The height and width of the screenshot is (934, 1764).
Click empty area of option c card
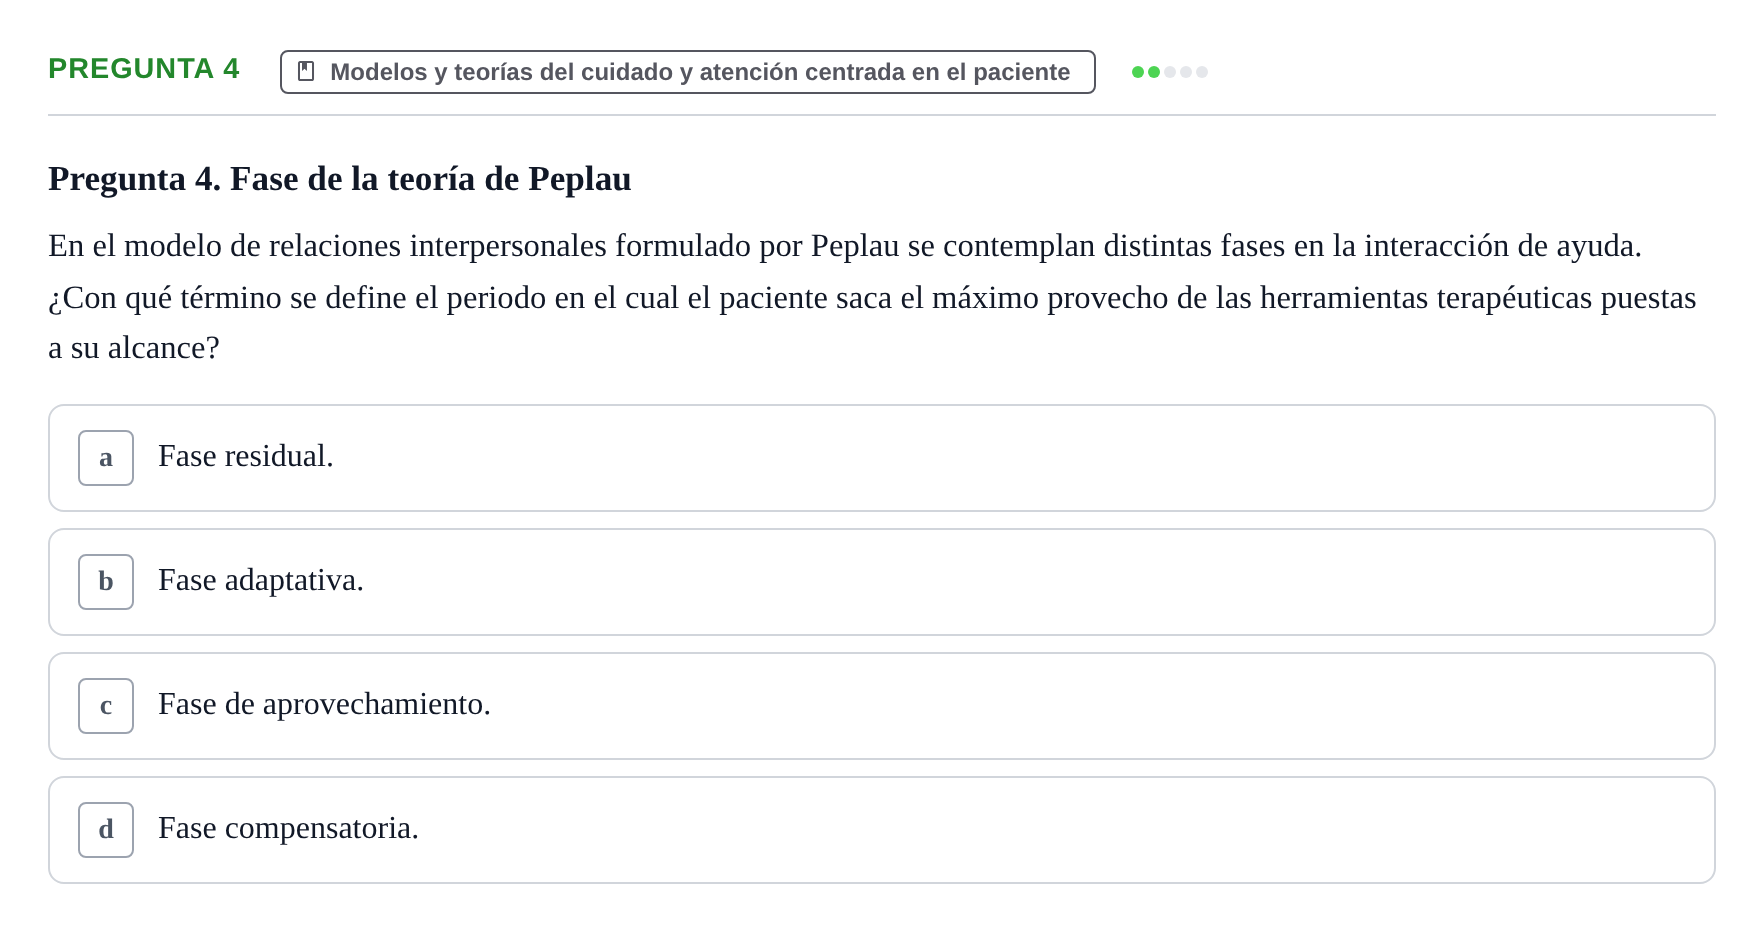click(x=1100, y=706)
